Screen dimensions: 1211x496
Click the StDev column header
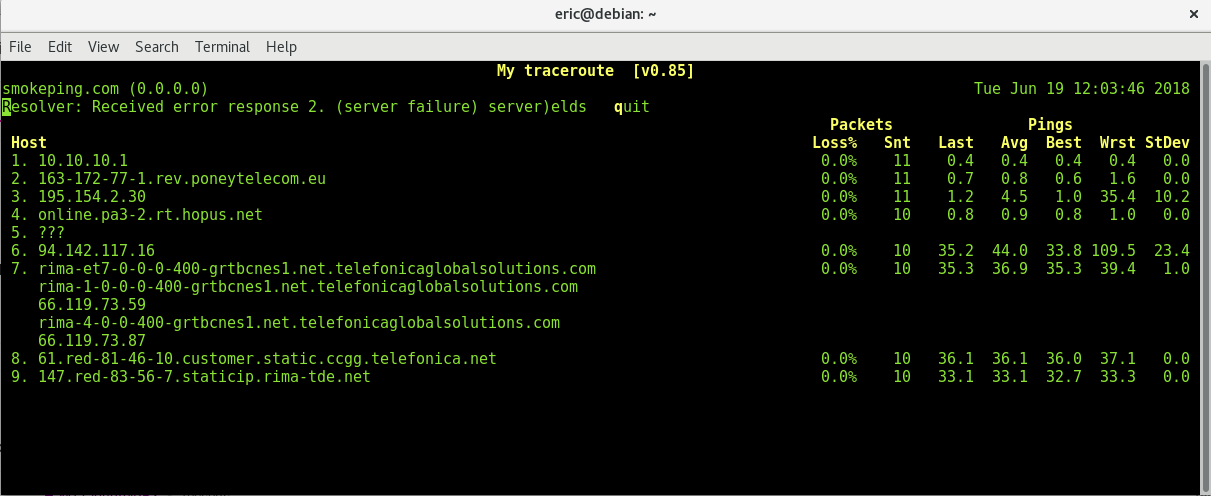coord(1168,143)
